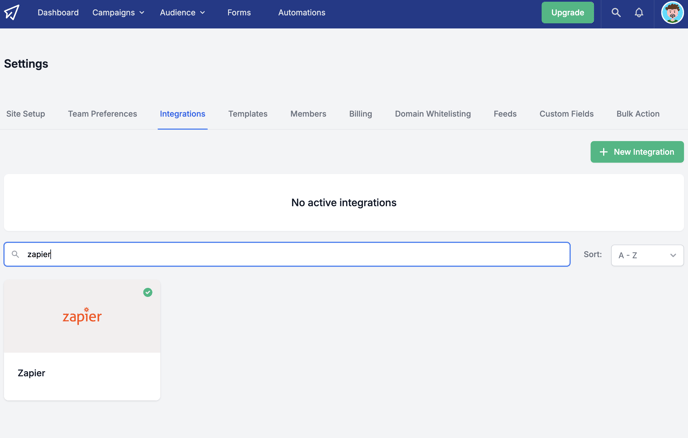Click the integrations search field containing zapier
Image resolution: width=688 pixels, height=438 pixels.
(x=287, y=254)
